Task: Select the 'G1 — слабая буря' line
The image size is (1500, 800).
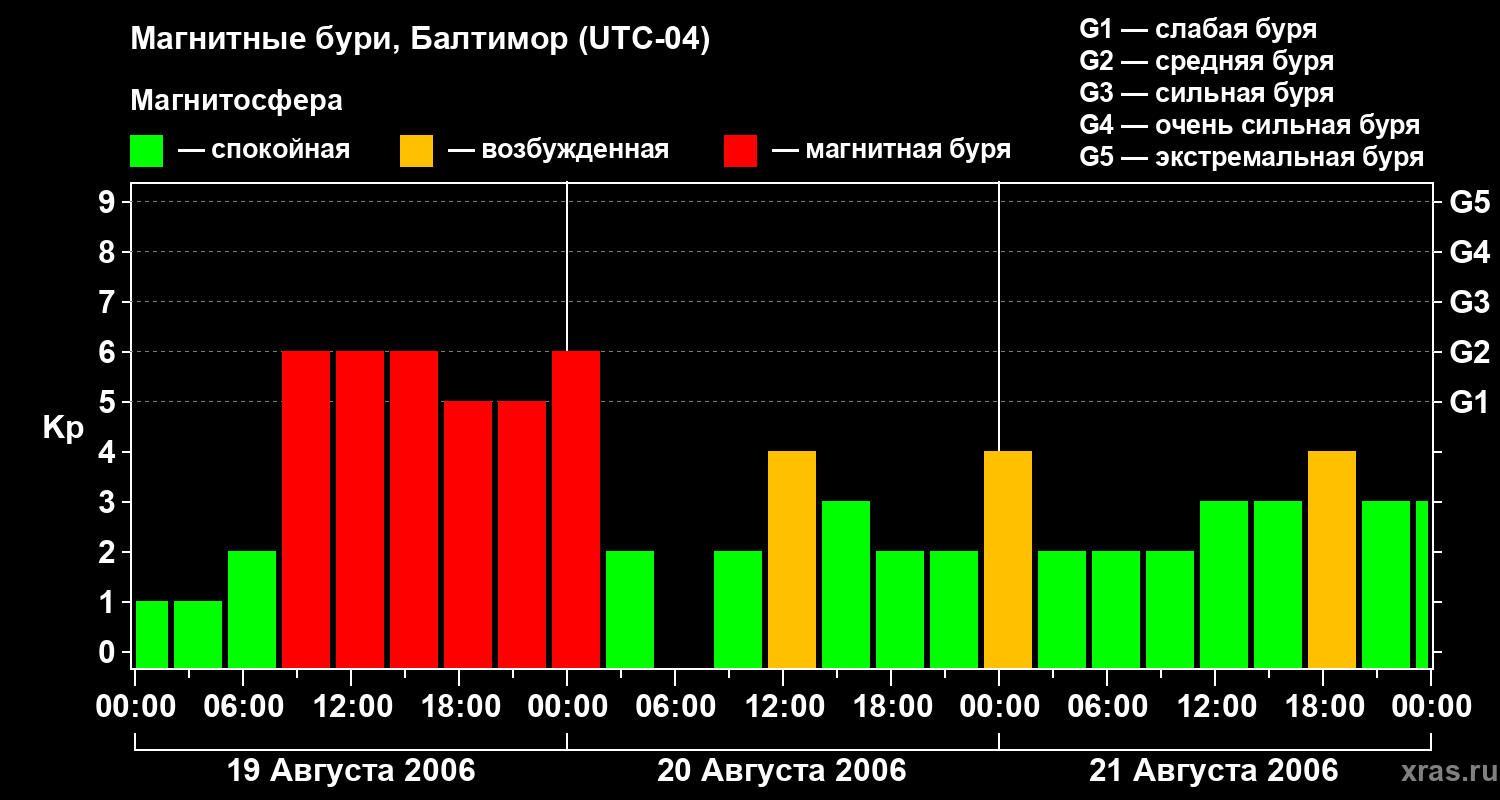Action: [x=1198, y=29]
